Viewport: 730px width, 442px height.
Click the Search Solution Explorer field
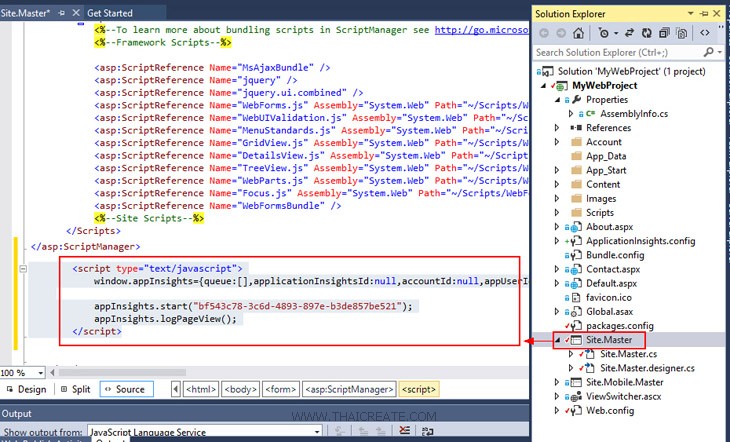[x=619, y=52]
